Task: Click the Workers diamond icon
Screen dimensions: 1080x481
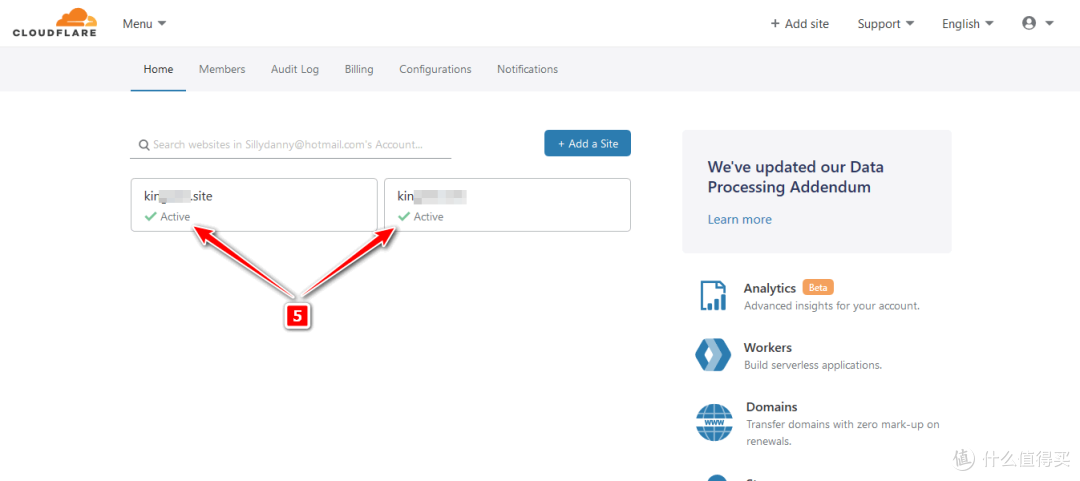Action: (x=713, y=355)
